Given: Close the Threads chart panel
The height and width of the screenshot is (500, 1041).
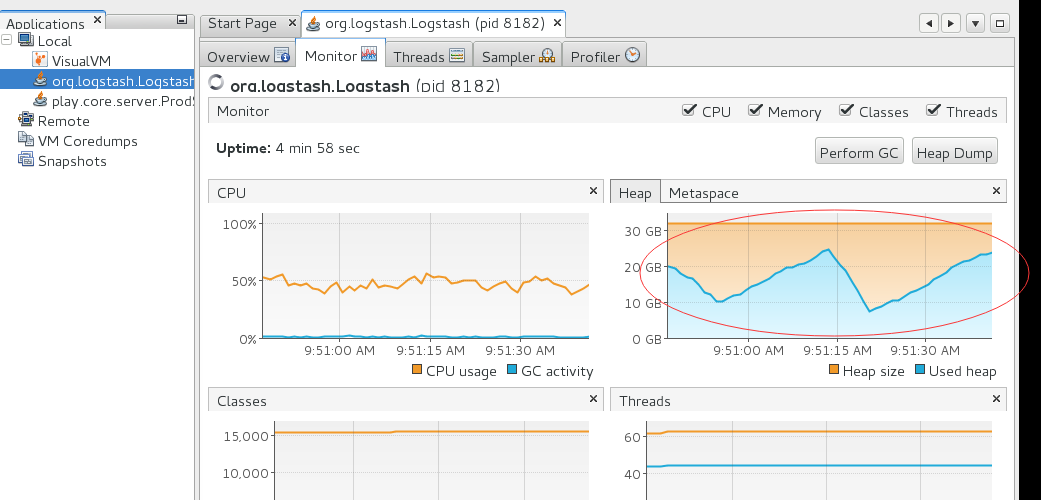Looking at the screenshot, I should click(996, 398).
